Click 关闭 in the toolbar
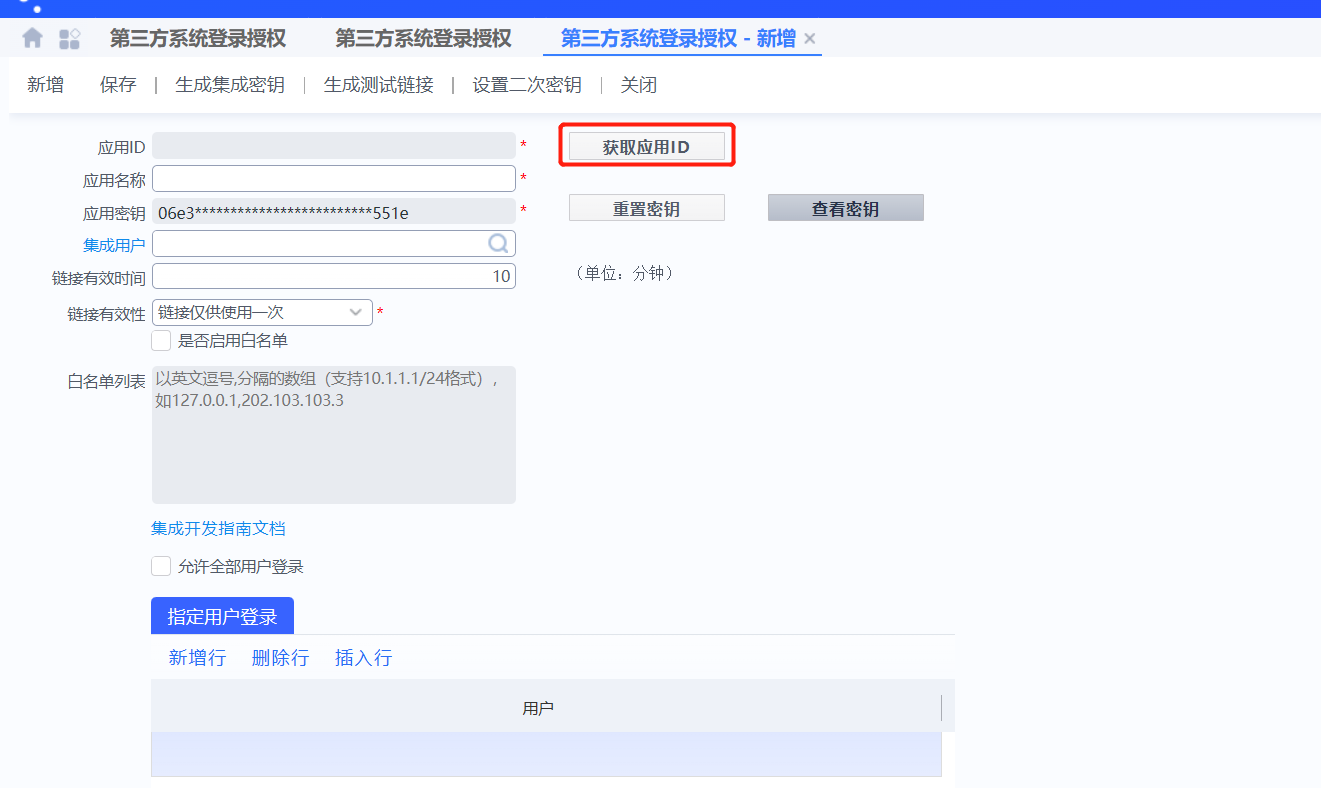 point(639,85)
